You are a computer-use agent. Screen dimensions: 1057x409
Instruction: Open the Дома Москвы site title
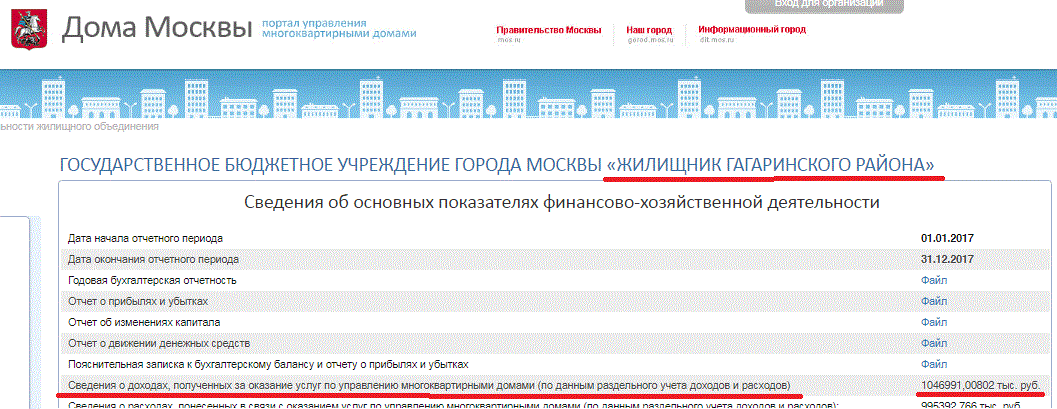156,28
